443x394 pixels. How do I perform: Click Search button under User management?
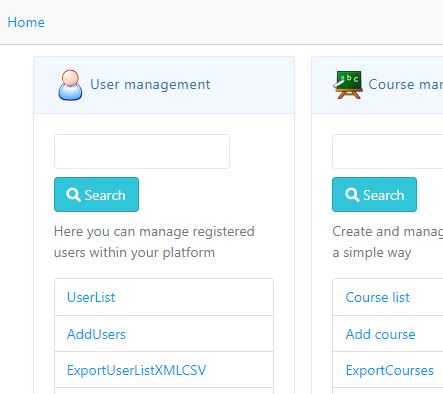[x=96, y=194]
